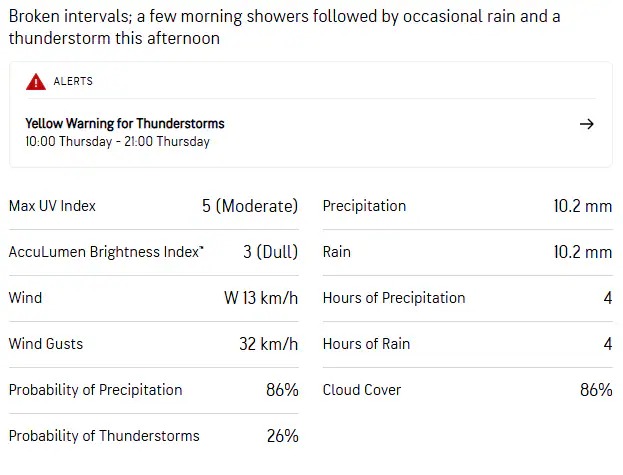The image size is (623, 475).
Task: Click the Rain row label
Action: click(337, 252)
